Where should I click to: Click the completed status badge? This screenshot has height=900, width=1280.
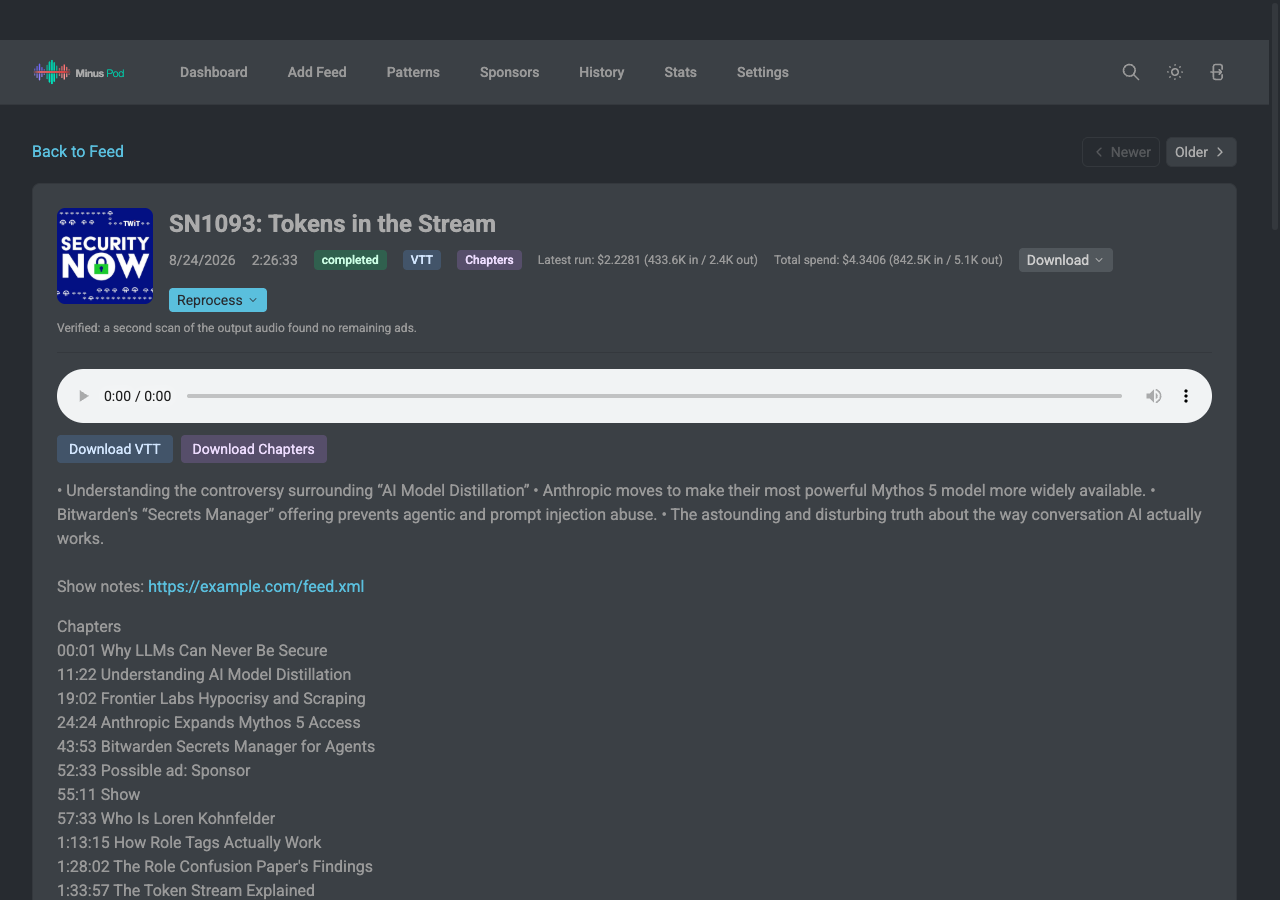pos(350,260)
